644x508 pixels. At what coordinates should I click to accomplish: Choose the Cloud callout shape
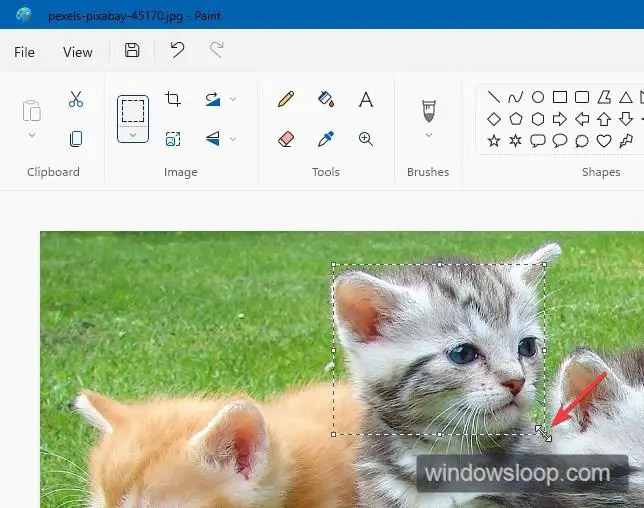[x=582, y=141]
